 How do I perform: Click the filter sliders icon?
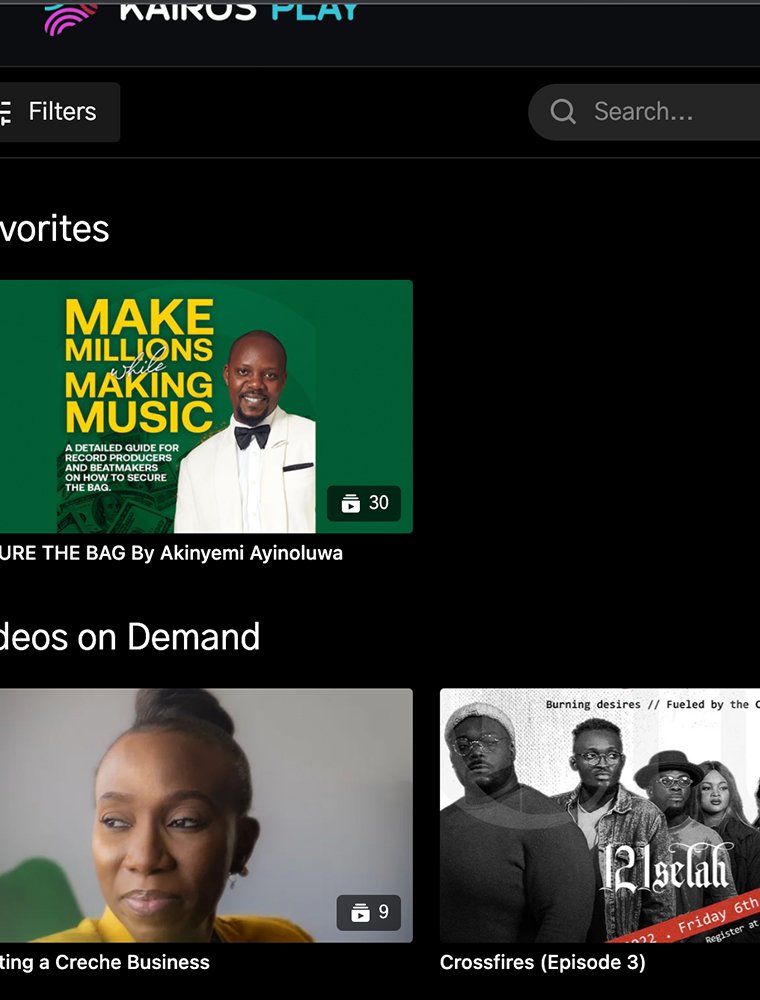pos(5,112)
